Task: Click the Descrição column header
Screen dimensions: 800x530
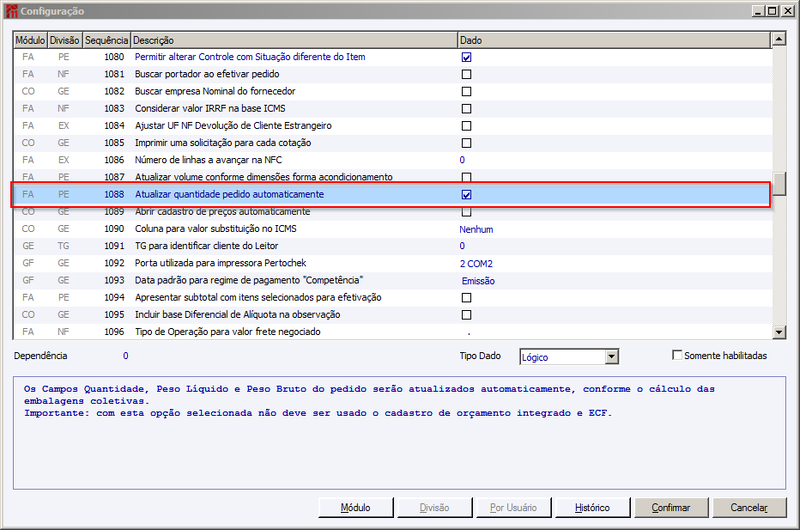Action: pyautogui.click(x=294, y=40)
